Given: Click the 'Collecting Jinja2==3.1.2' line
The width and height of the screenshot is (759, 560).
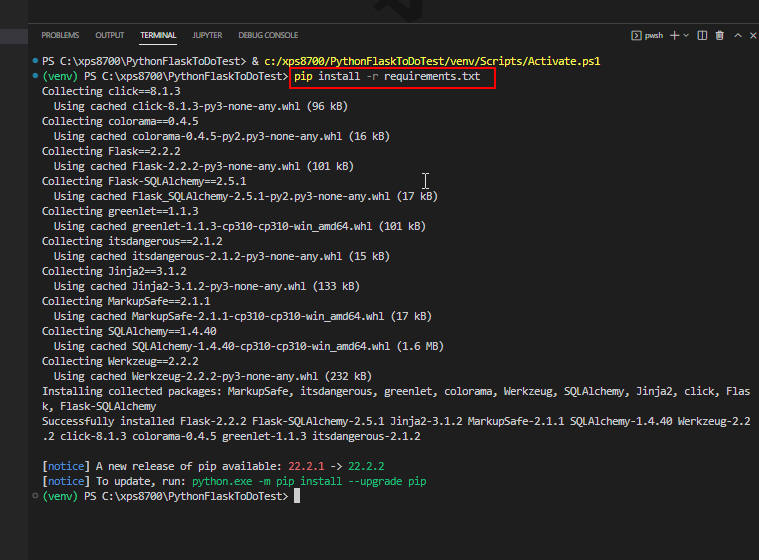Looking at the screenshot, I should pyautogui.click(x=114, y=272).
